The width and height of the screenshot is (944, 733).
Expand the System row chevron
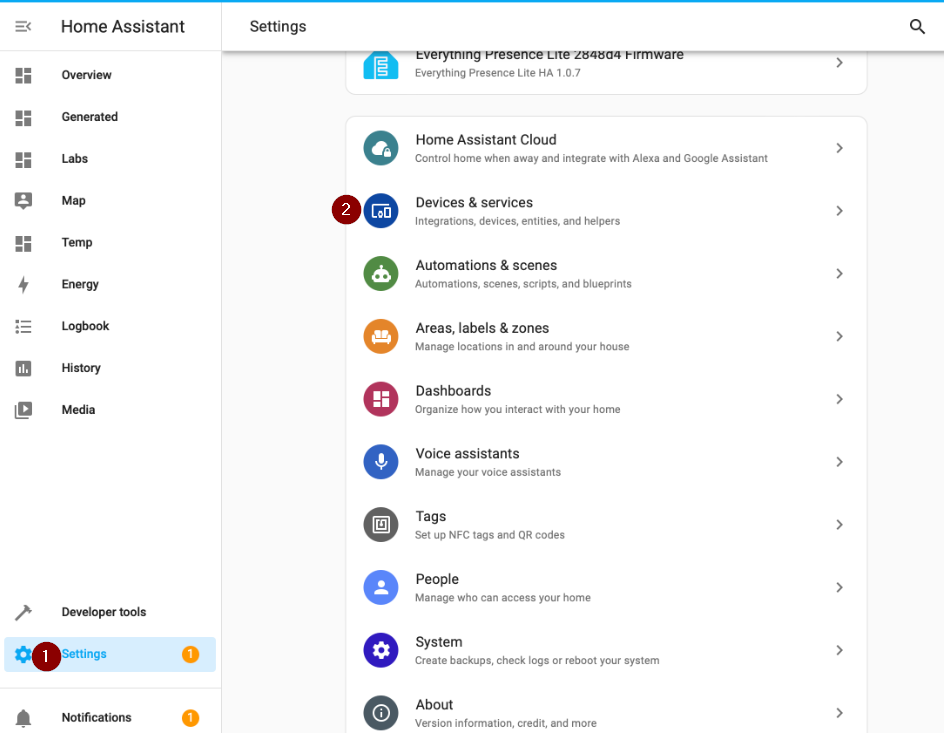tap(839, 650)
